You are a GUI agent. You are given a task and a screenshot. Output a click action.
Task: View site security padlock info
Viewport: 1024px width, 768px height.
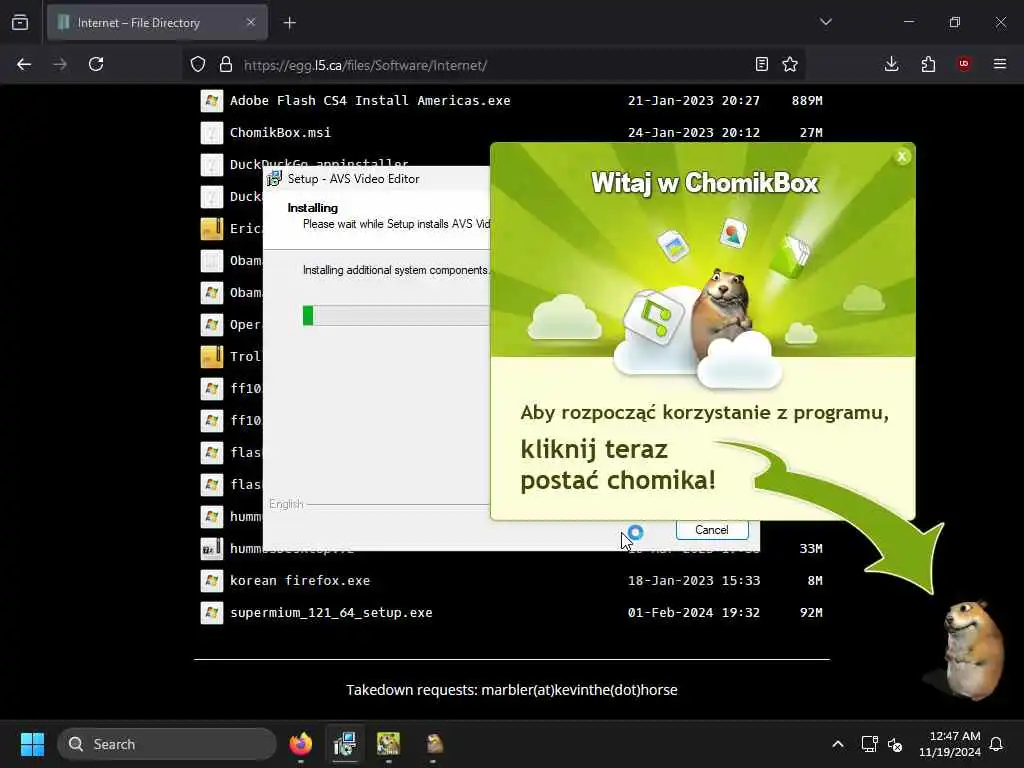click(226, 65)
